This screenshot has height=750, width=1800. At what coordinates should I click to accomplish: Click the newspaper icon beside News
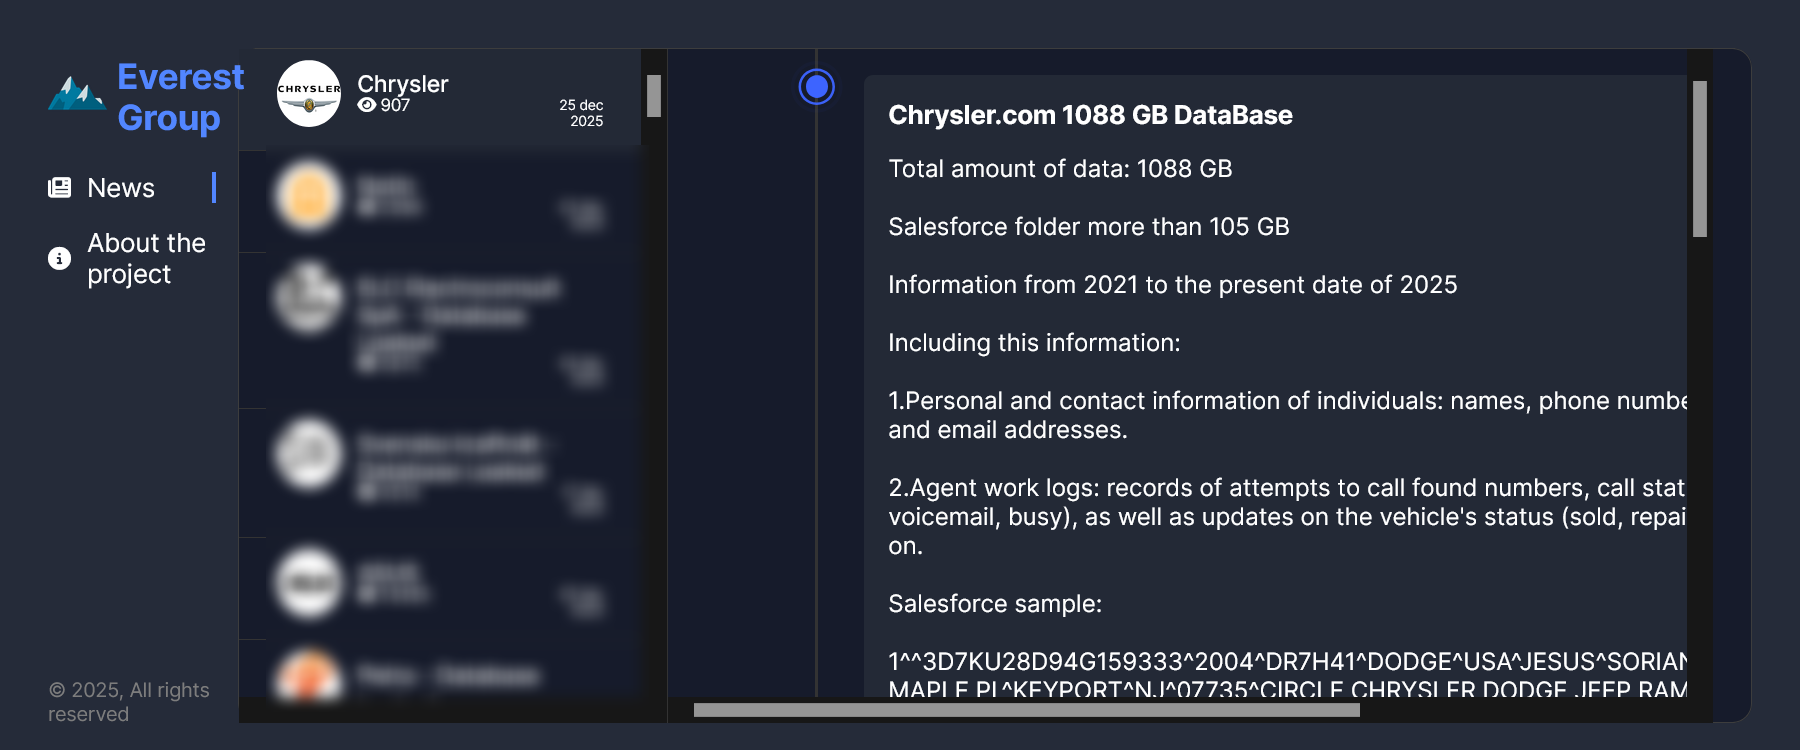click(x=60, y=188)
